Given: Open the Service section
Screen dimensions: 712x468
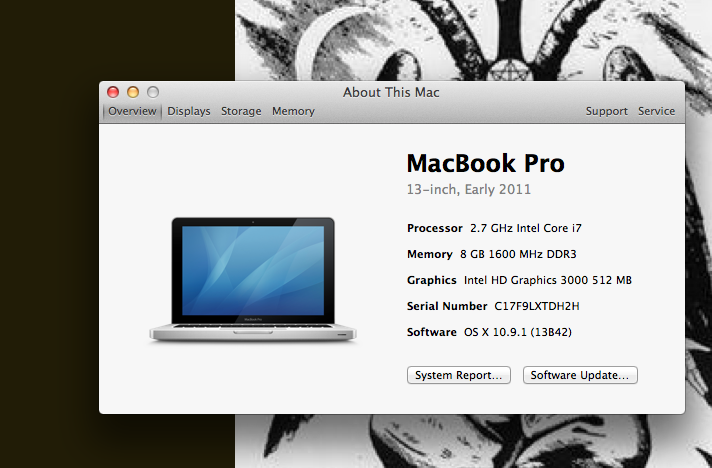Looking at the screenshot, I should 656,111.
